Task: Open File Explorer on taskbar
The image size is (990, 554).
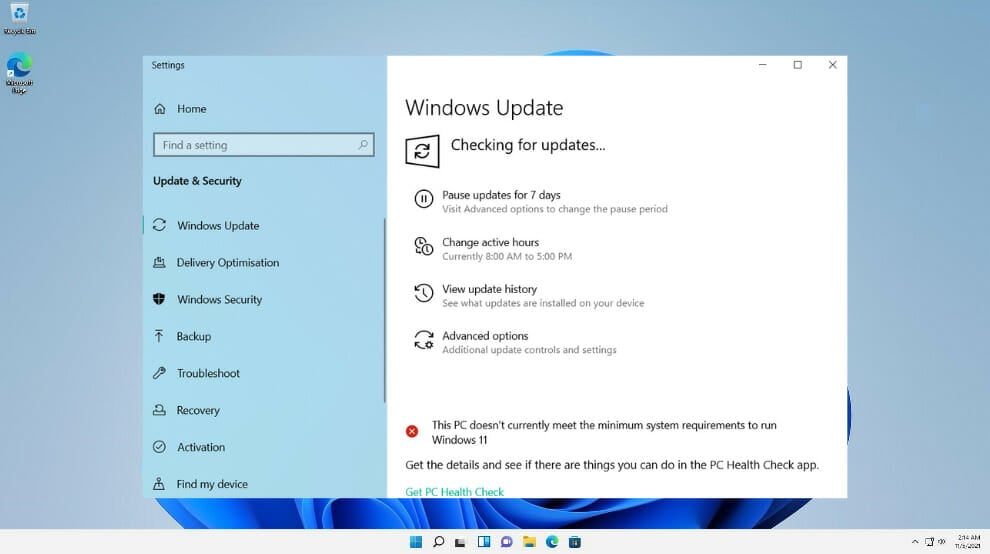Action: [x=529, y=542]
